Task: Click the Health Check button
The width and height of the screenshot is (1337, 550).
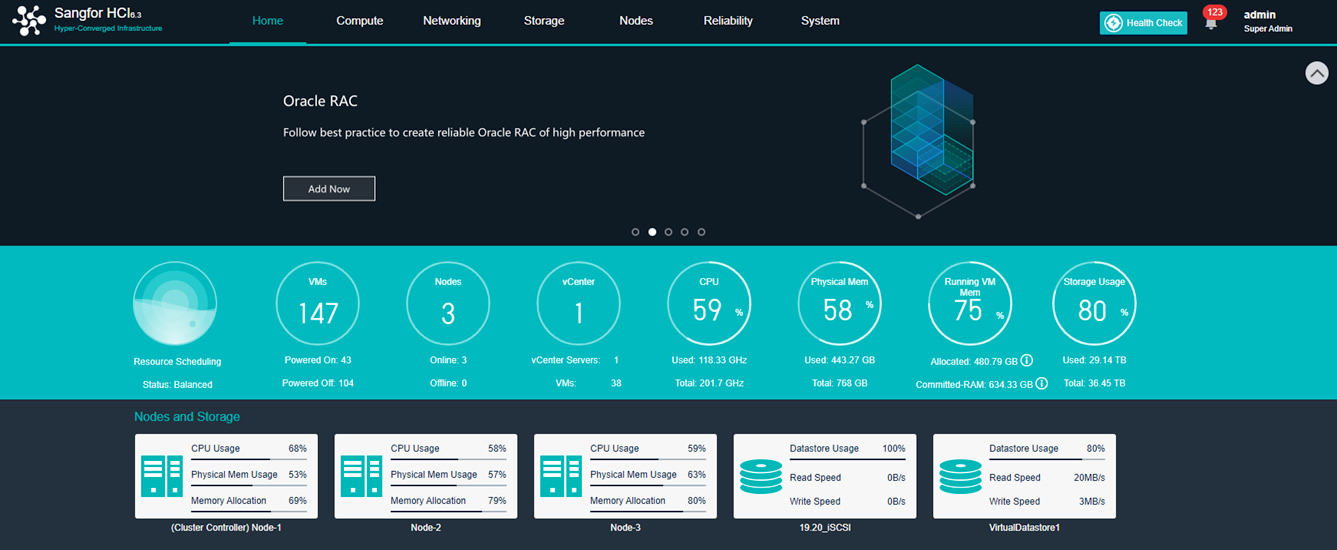Action: click(1143, 23)
